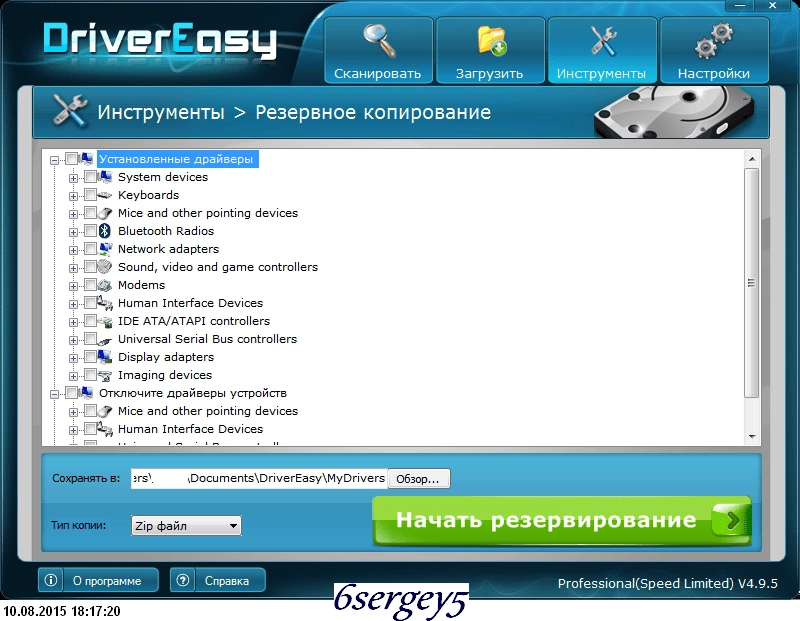Select the Bluetooth Radios tree row
The image size is (800, 621).
pyautogui.click(x=166, y=231)
